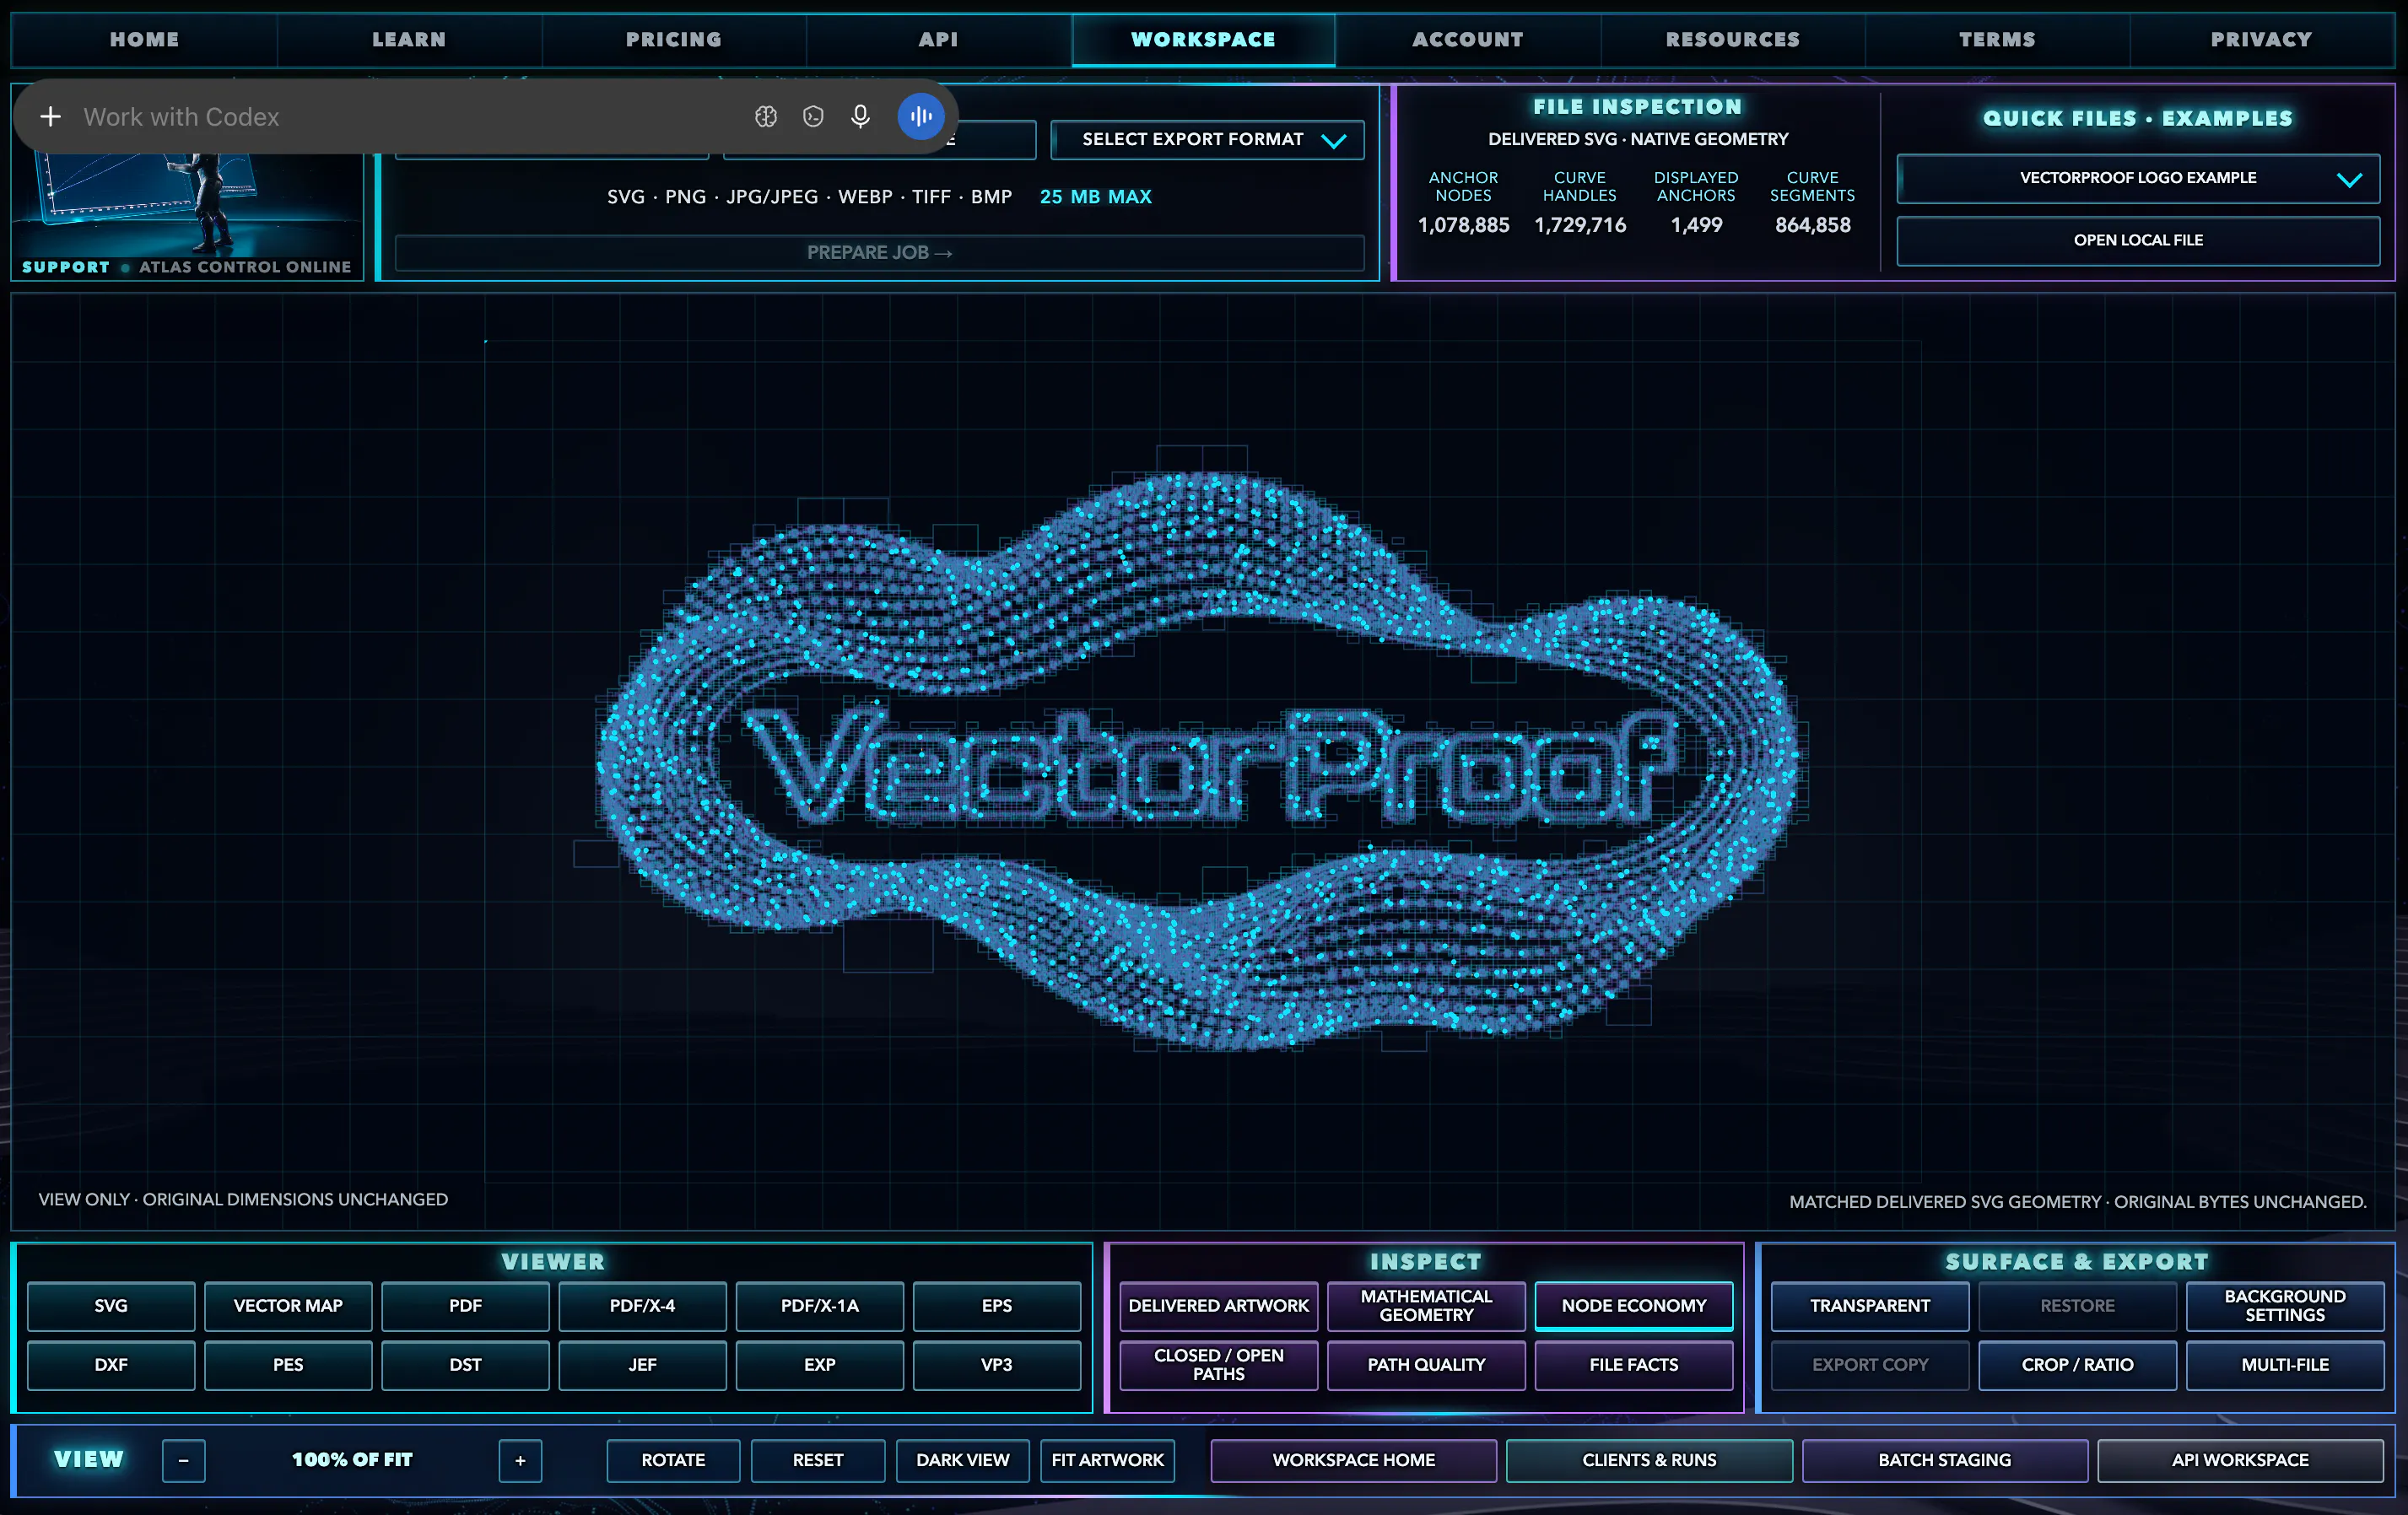Click the terminal shield icon in Codex bar
The width and height of the screenshot is (2408, 1515).
tap(813, 117)
